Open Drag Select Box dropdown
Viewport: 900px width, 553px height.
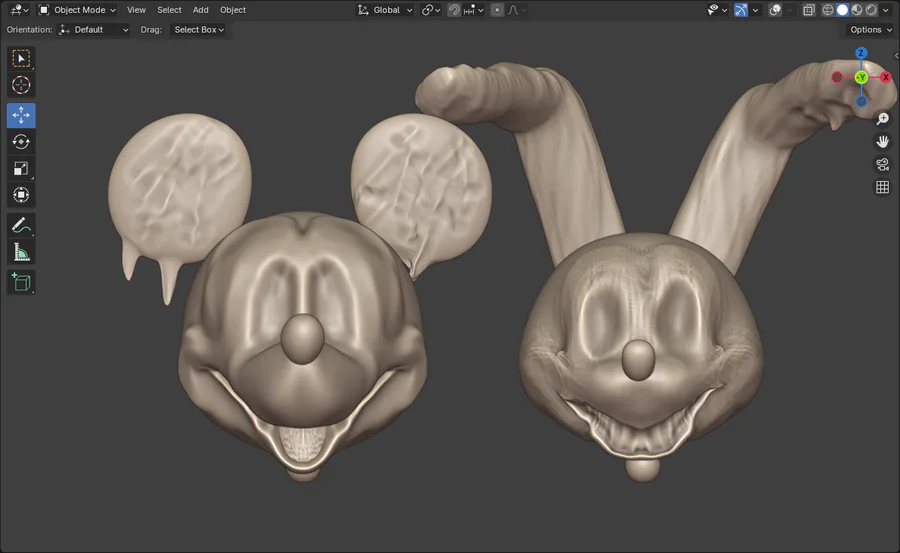coord(199,29)
